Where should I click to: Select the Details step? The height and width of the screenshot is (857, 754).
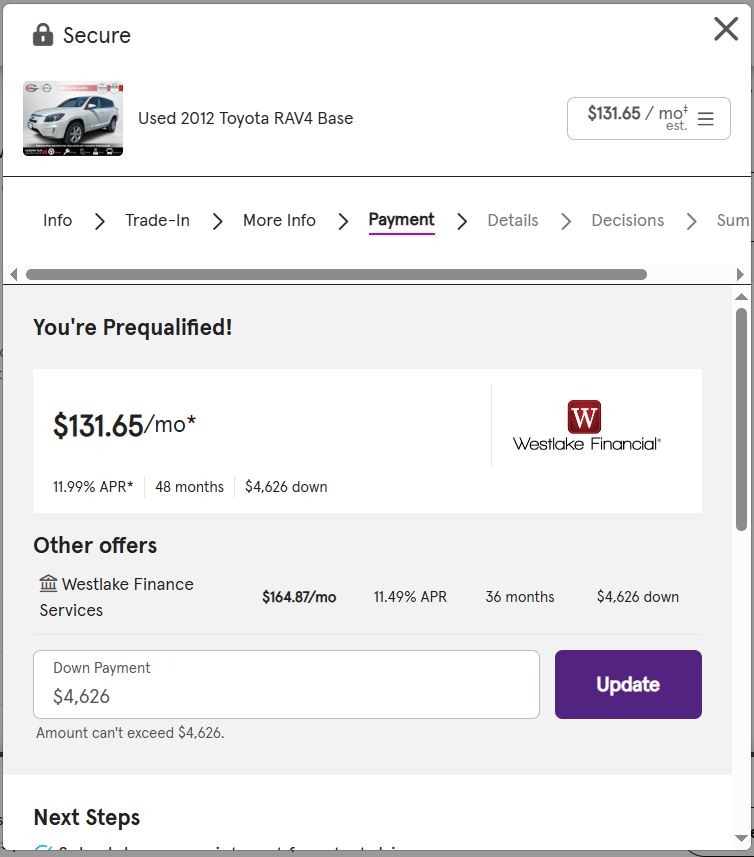[512, 220]
